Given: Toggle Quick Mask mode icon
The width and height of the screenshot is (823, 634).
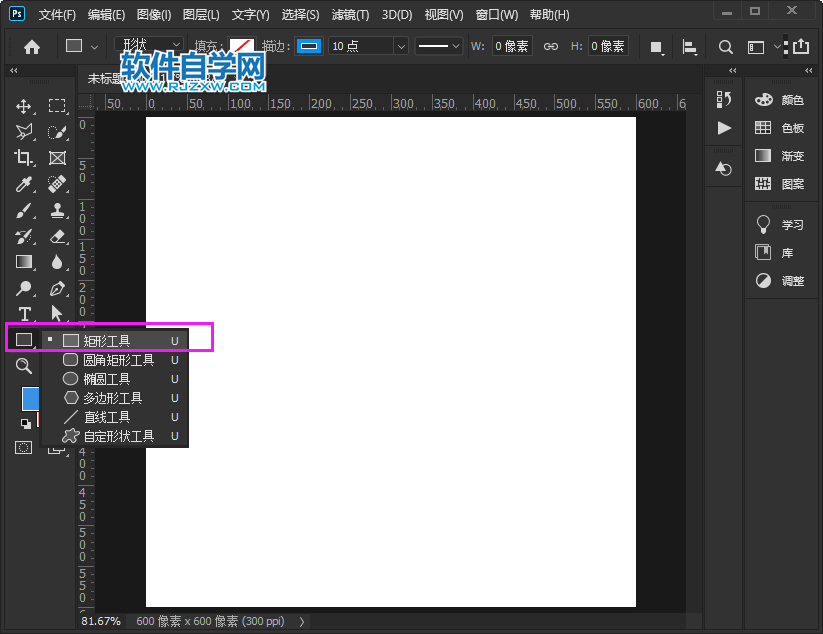Looking at the screenshot, I should tap(23, 448).
